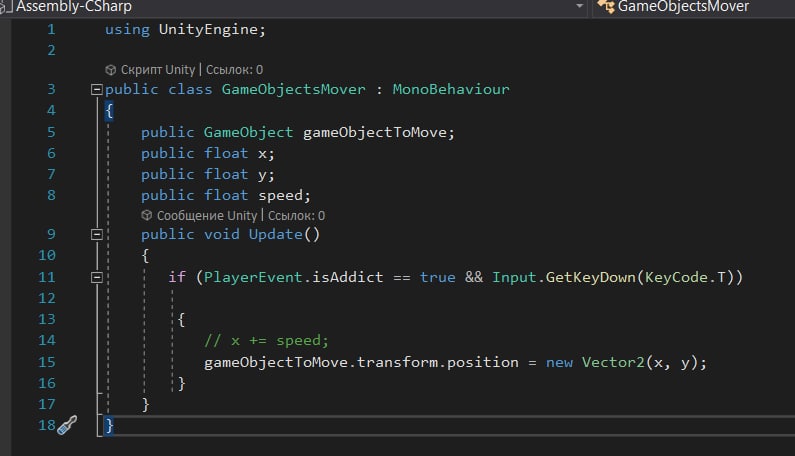Click the GameObjectsMover class icon in navigation bar
The image size is (795, 456).
(x=606, y=6)
